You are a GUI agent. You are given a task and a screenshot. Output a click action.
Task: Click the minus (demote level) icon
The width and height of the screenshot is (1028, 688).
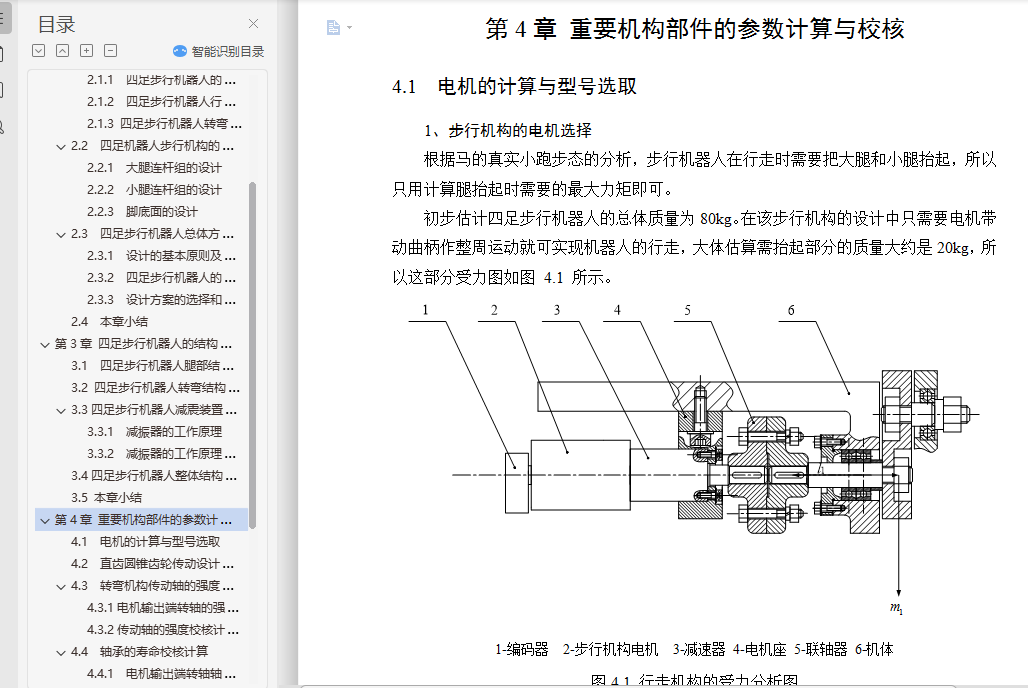point(111,51)
